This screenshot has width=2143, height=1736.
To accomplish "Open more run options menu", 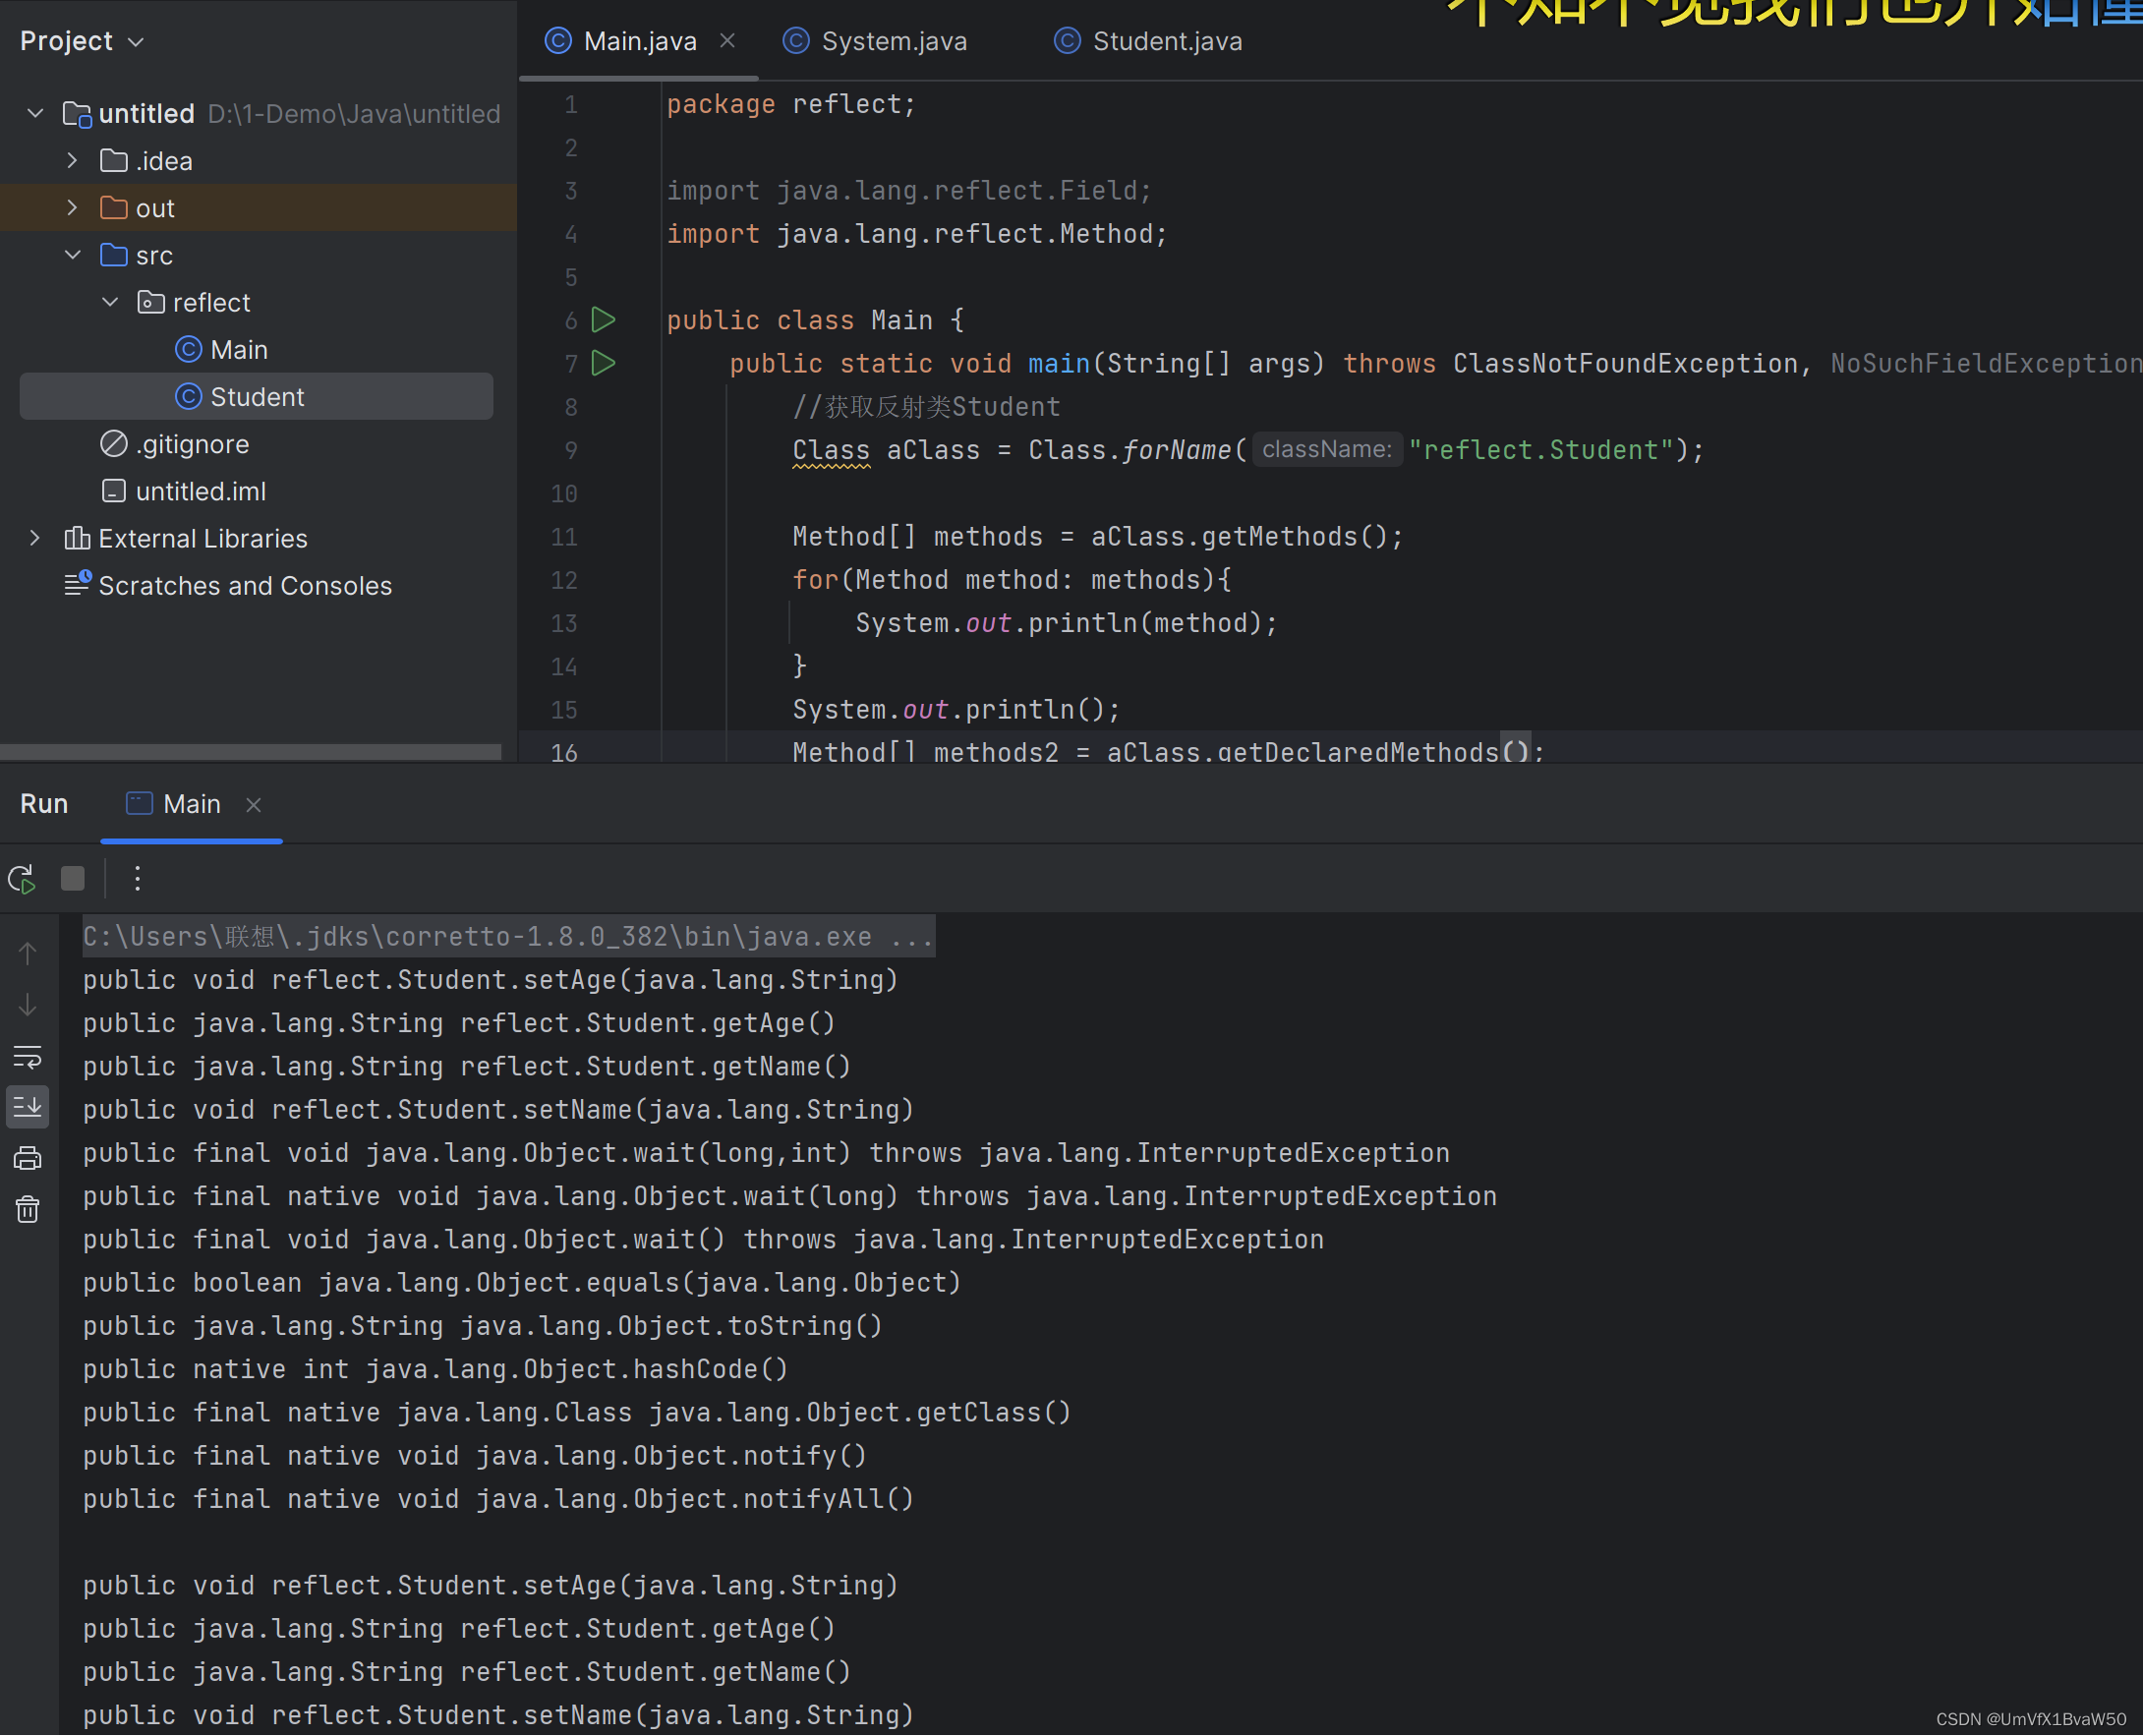I will tap(137, 879).
